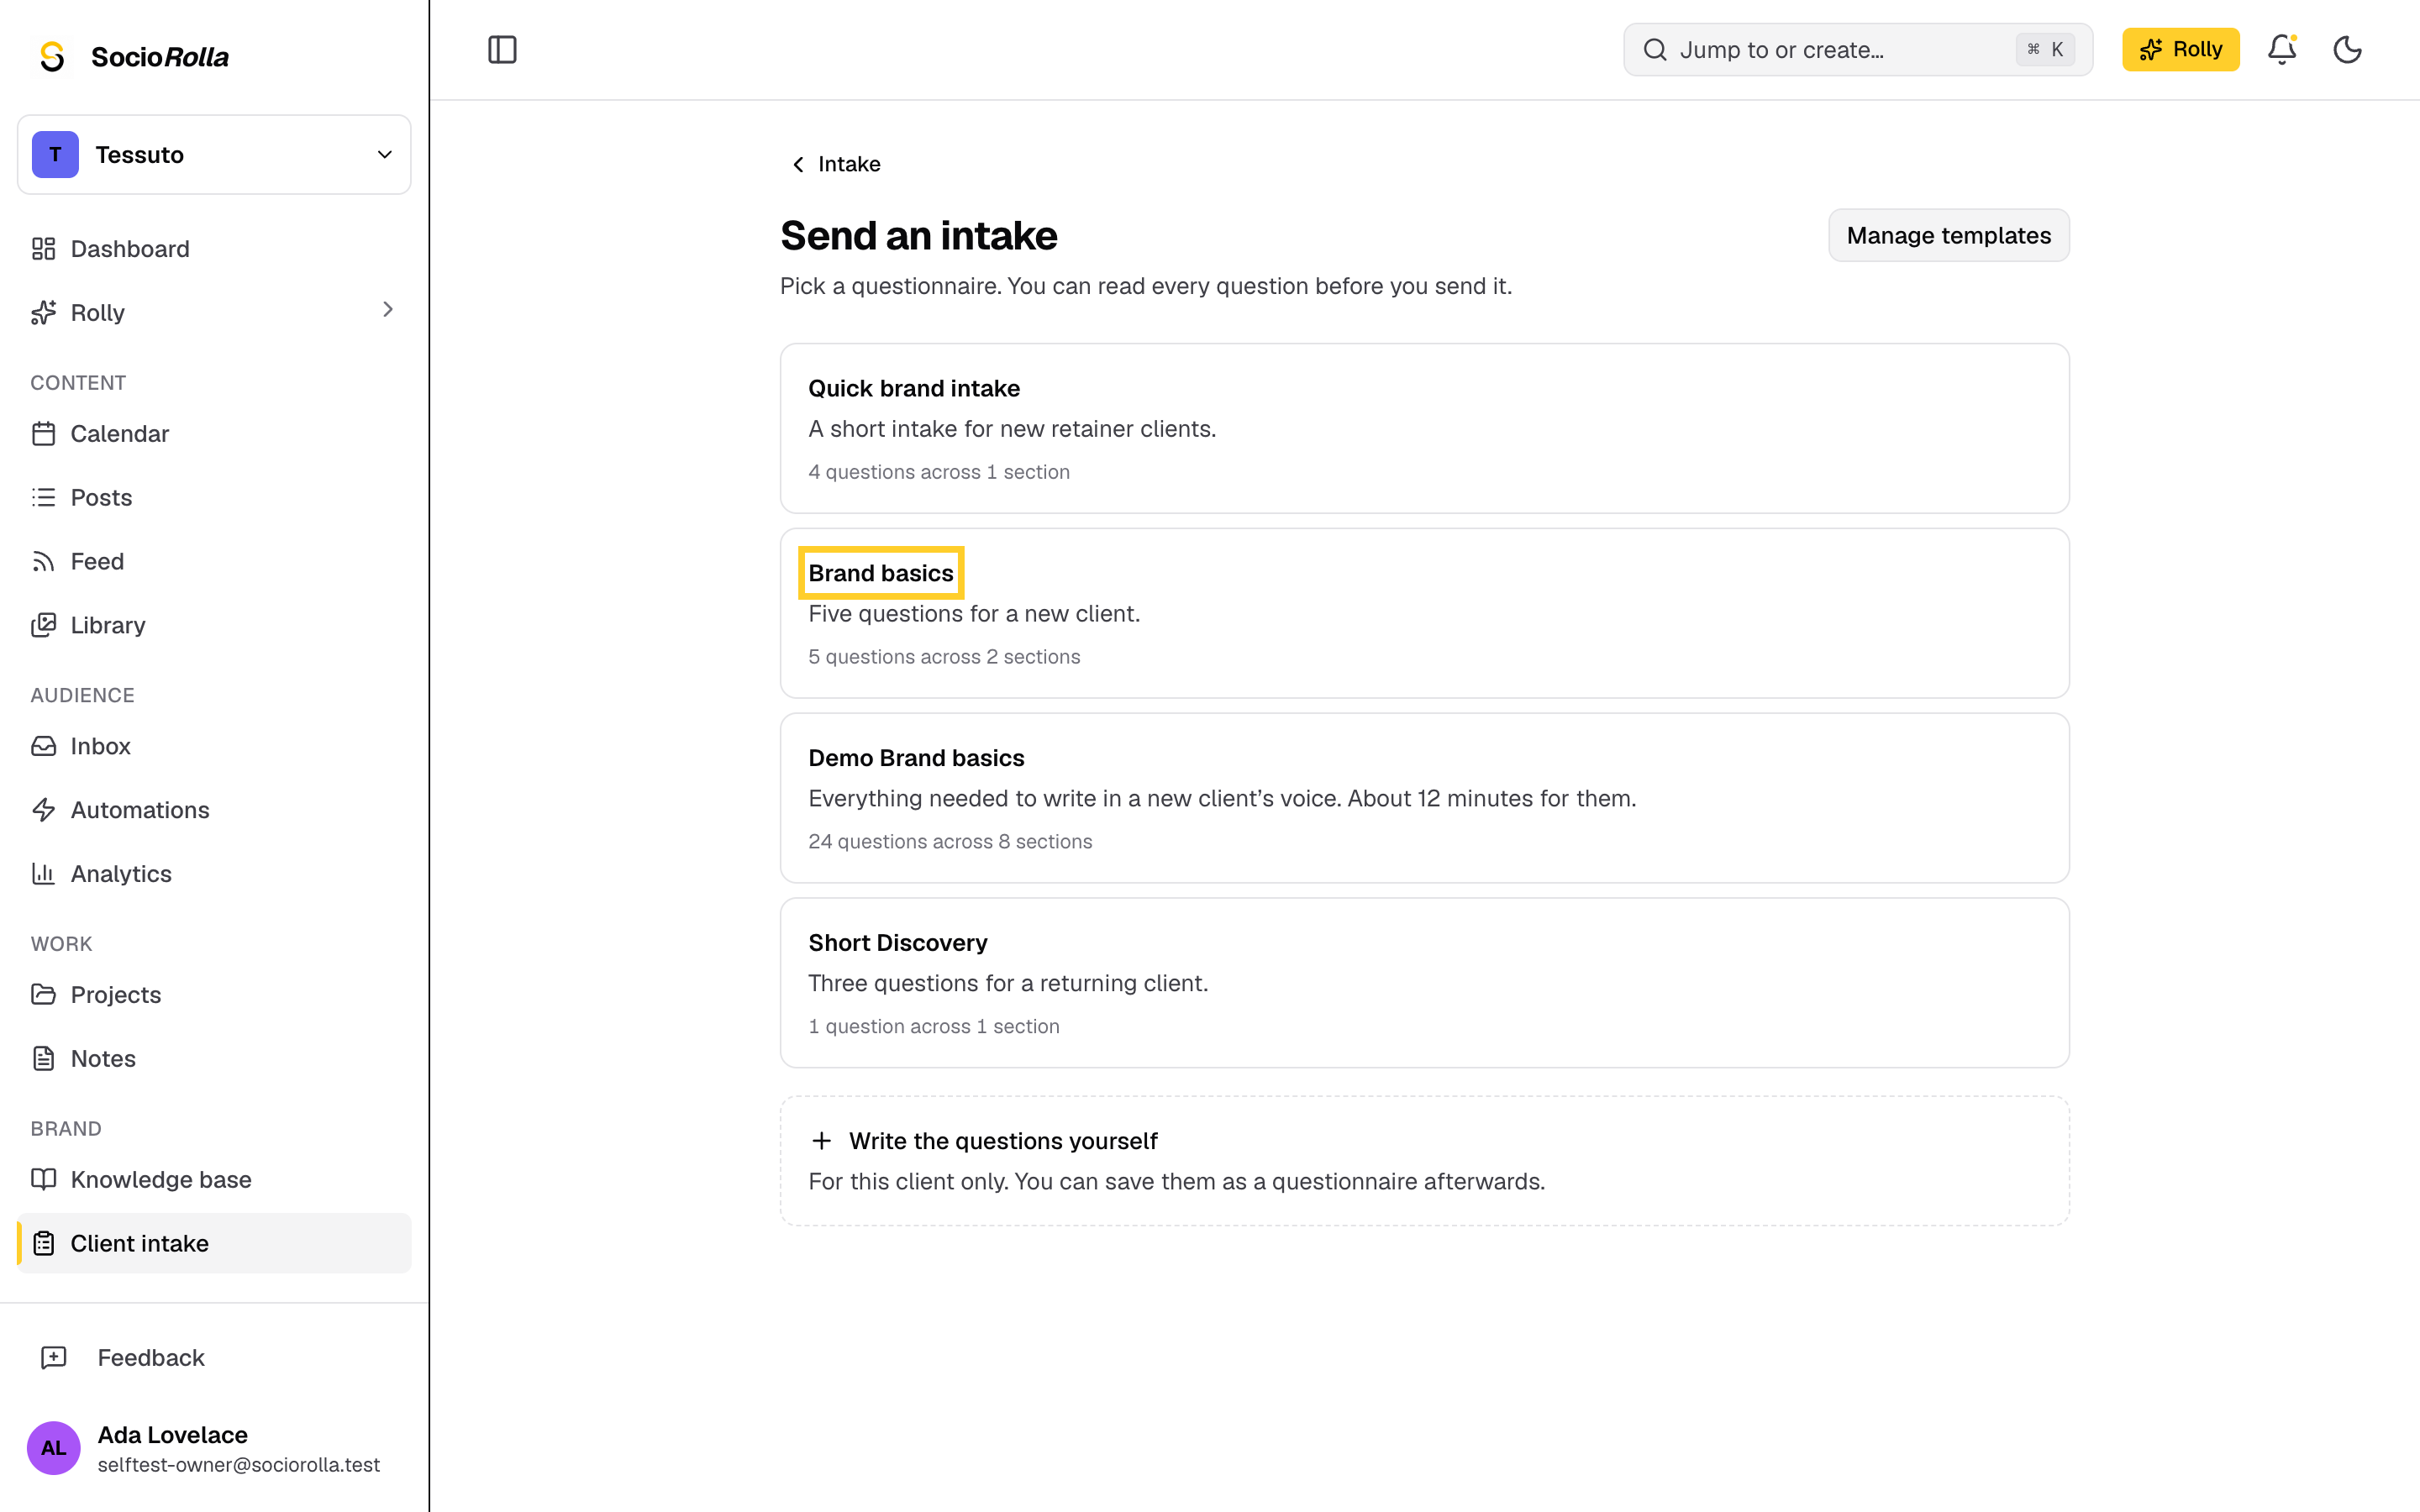The width and height of the screenshot is (2420, 1512).
Task: Open the yellow Rolly button in header
Action: (2180, 49)
